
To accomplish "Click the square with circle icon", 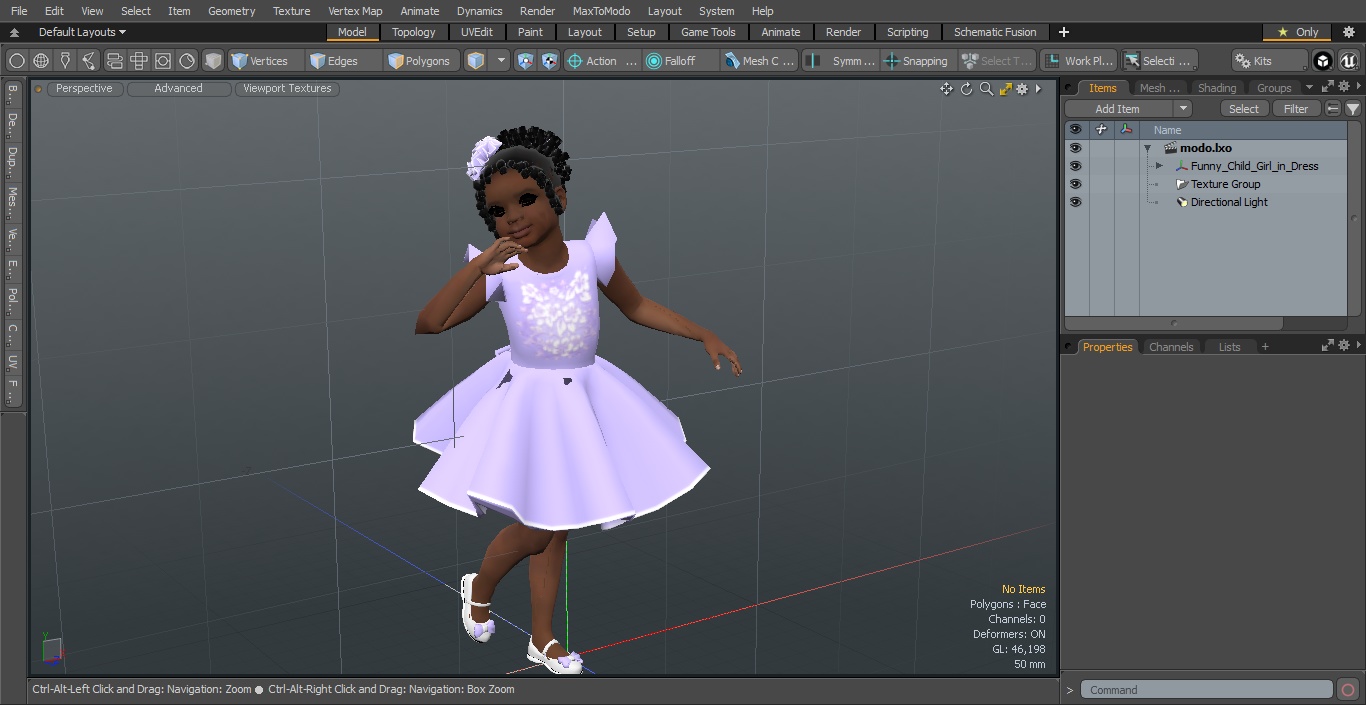I will point(163,61).
